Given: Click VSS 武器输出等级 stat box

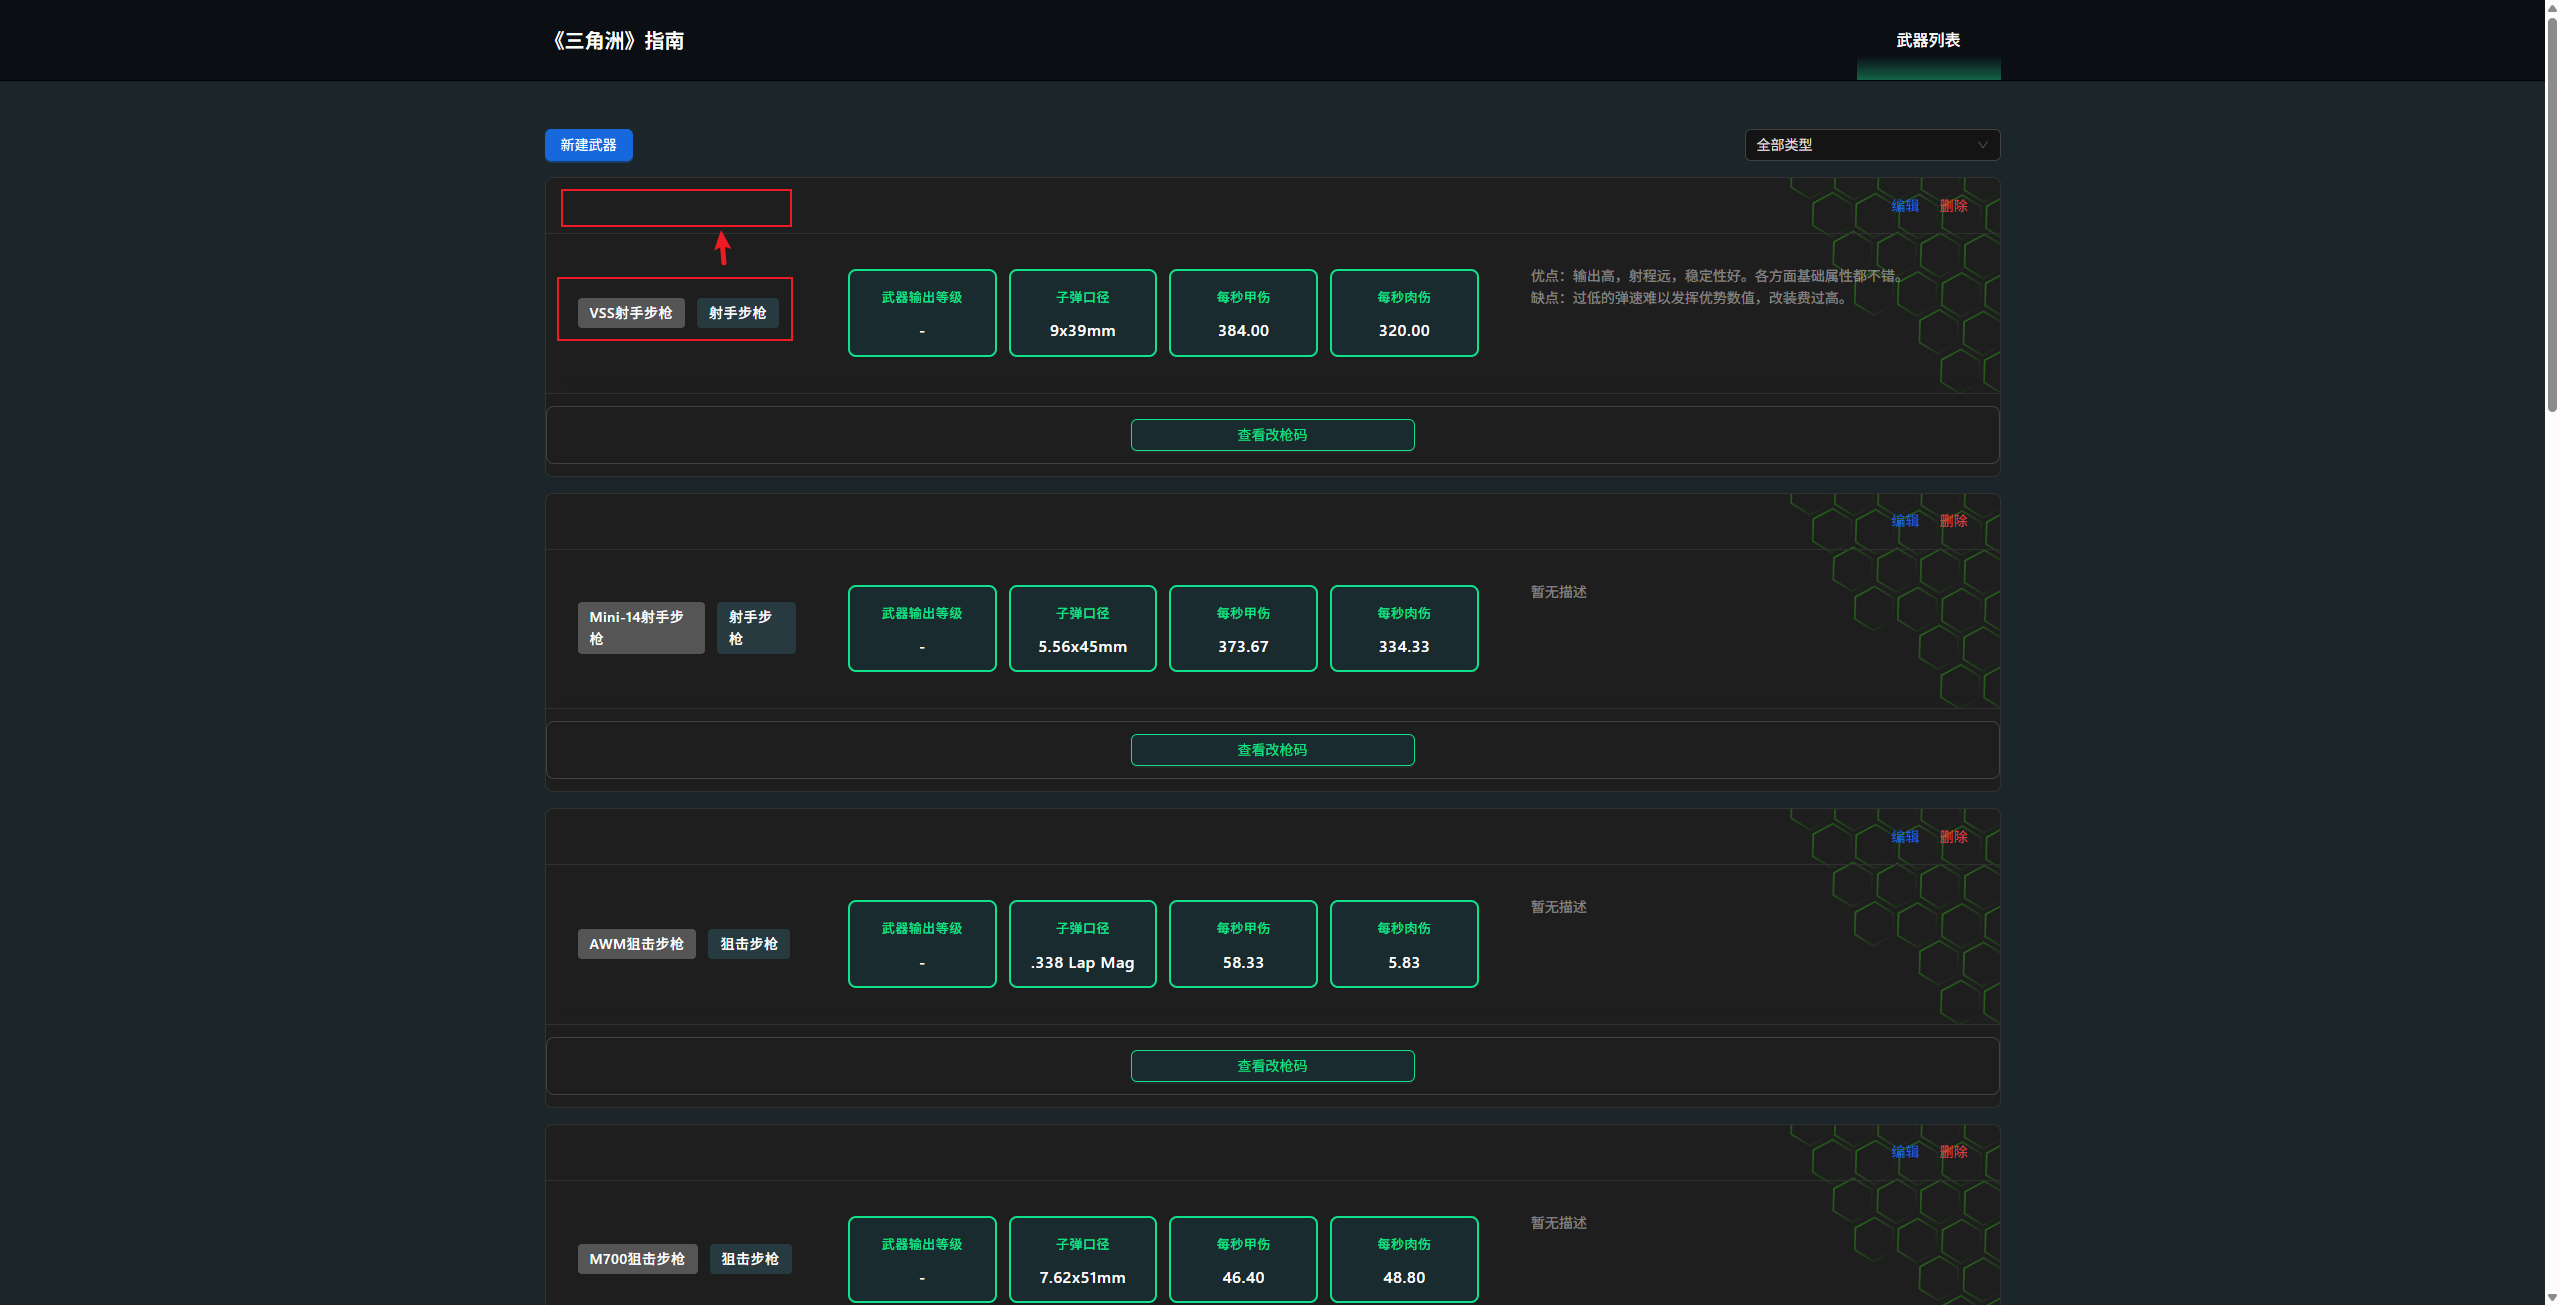Looking at the screenshot, I should 922,313.
